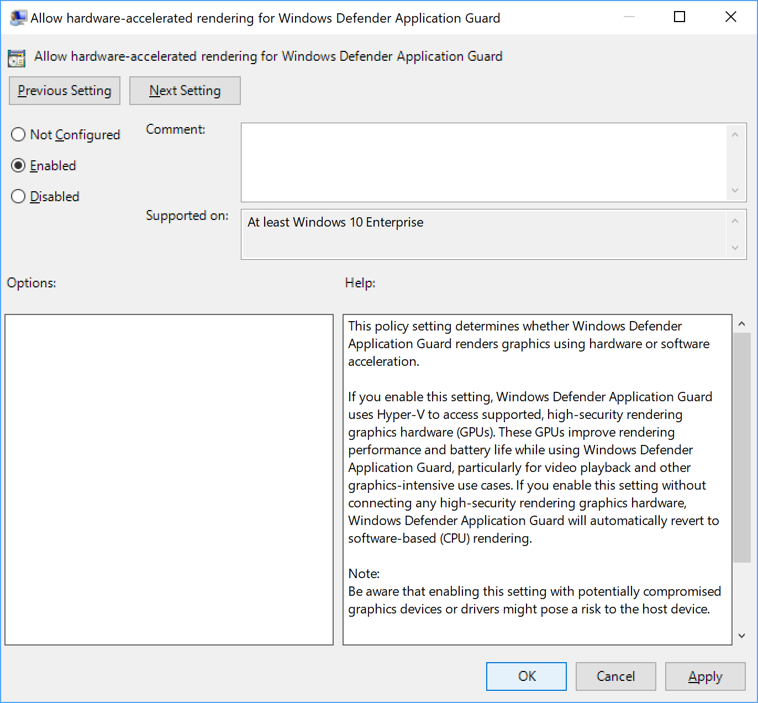Click Supported on box scroll up arrow
The height and width of the screenshot is (703, 758).
tap(737, 222)
